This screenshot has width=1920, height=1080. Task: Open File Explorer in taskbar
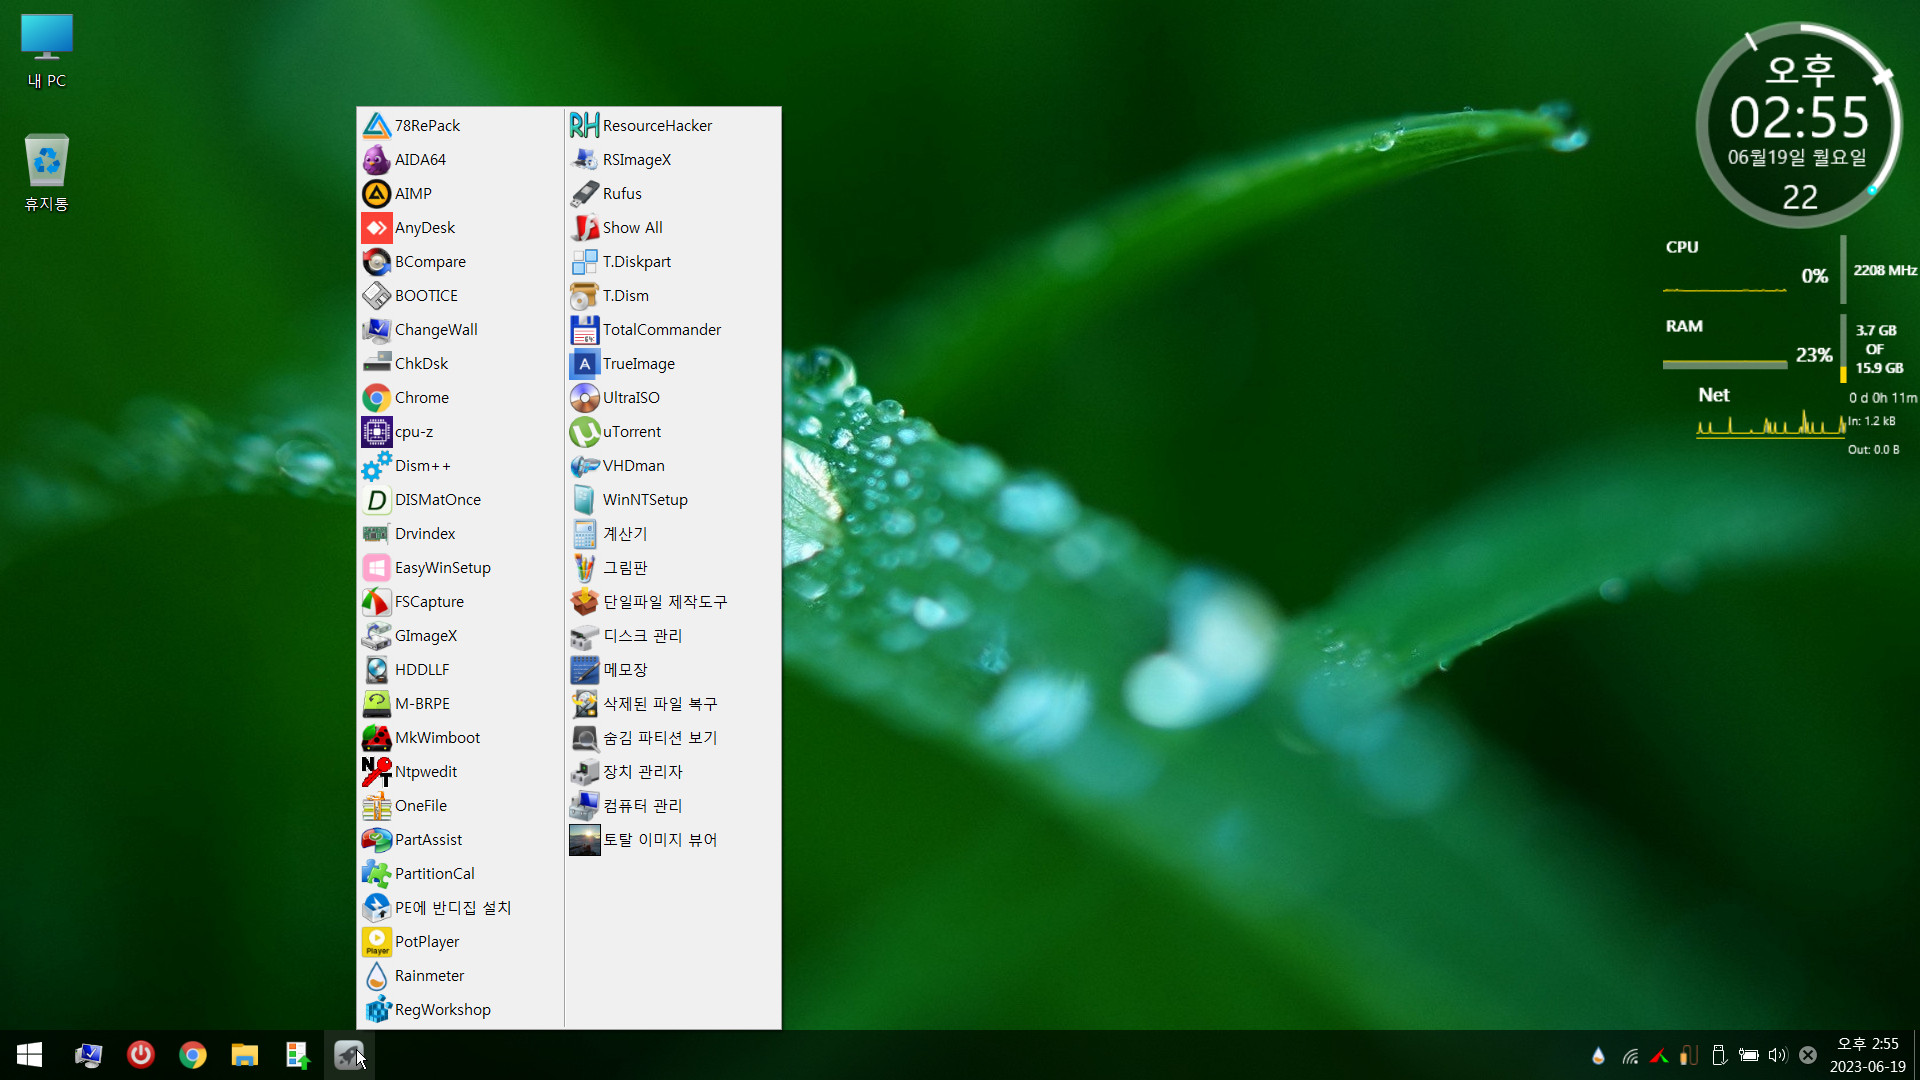[x=245, y=1055]
